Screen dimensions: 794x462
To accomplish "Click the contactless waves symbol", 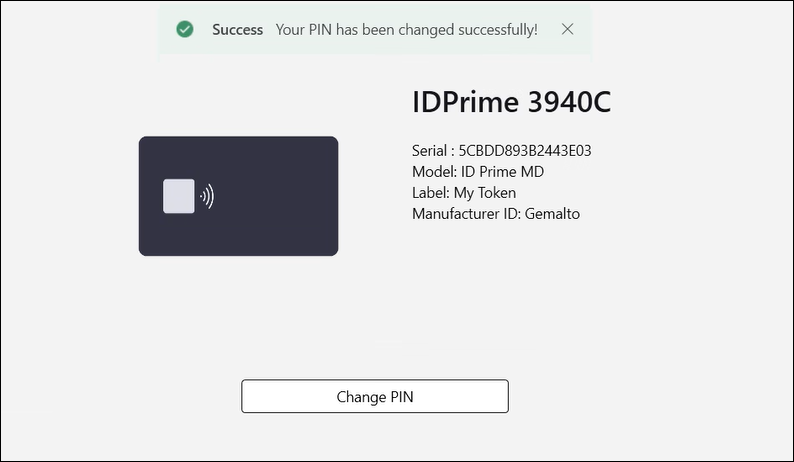I will click(207, 196).
